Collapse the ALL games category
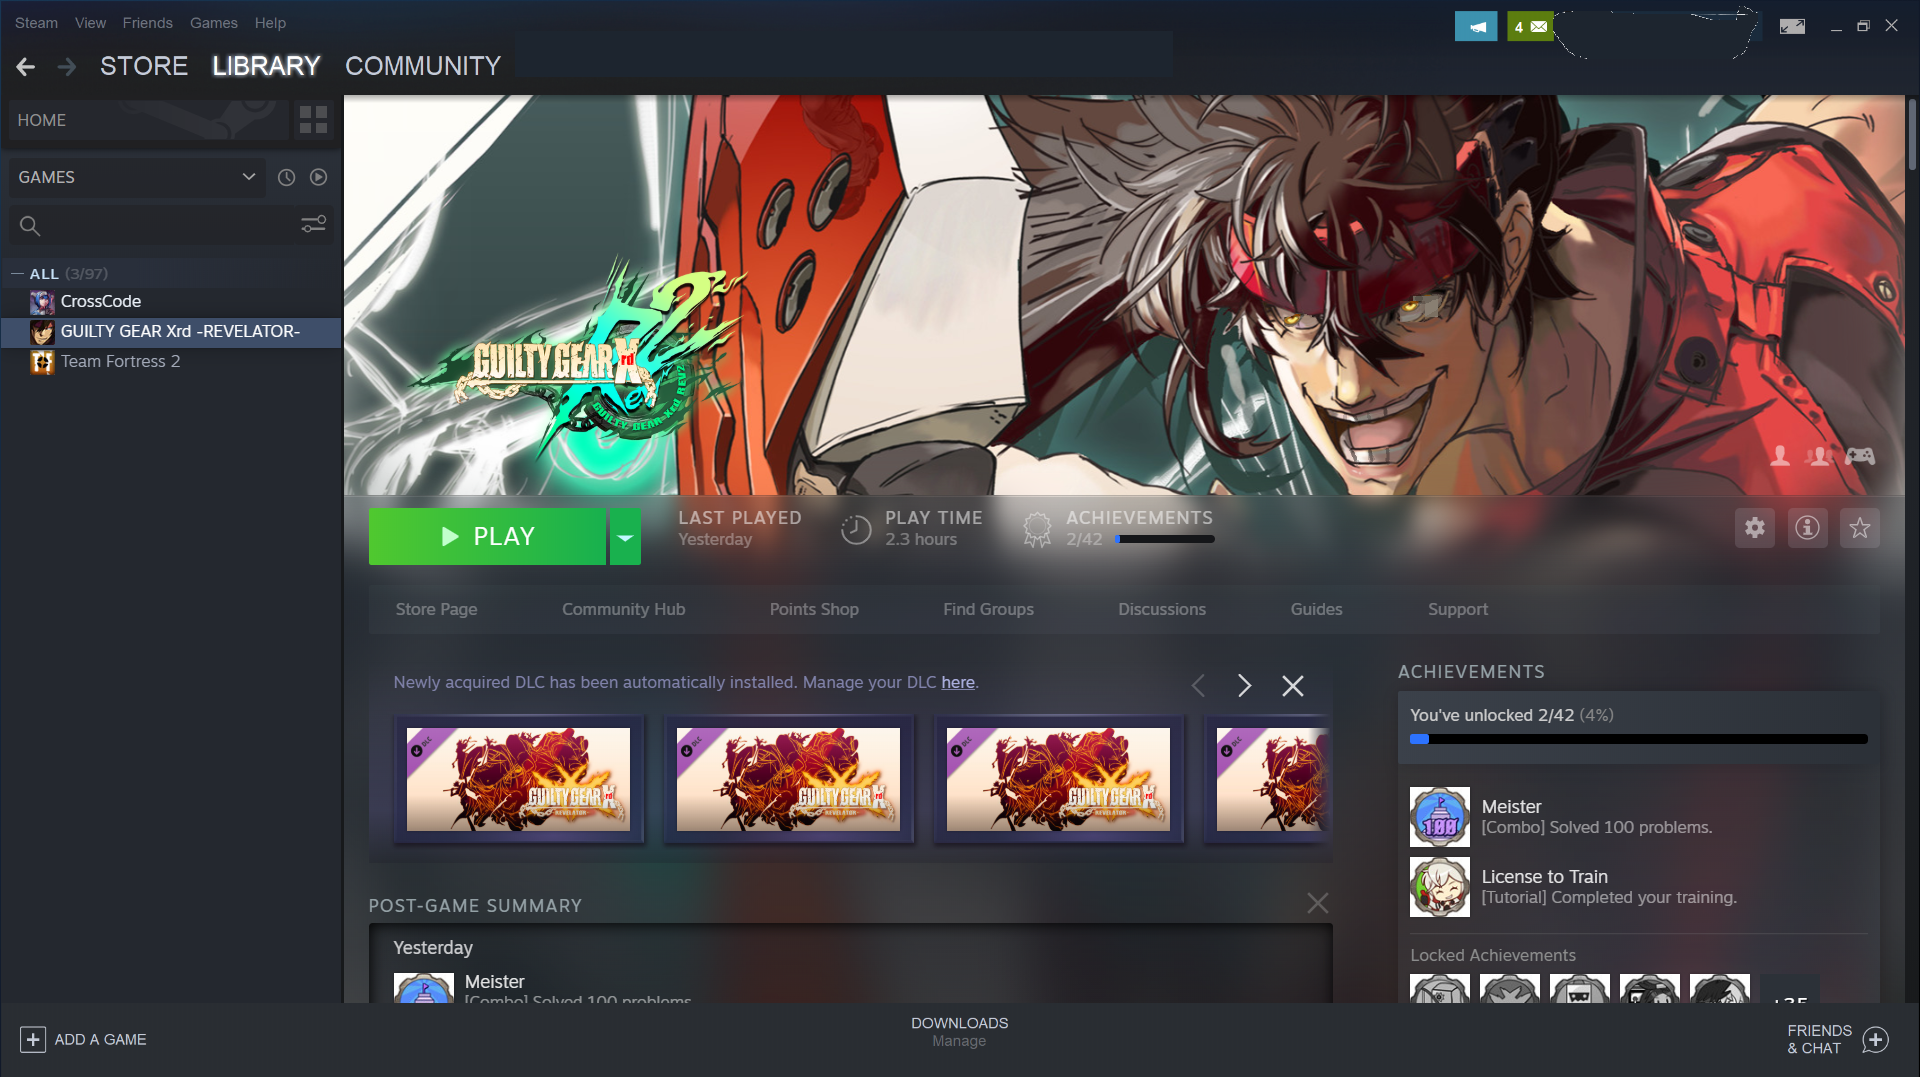The image size is (1920, 1077). [x=17, y=274]
